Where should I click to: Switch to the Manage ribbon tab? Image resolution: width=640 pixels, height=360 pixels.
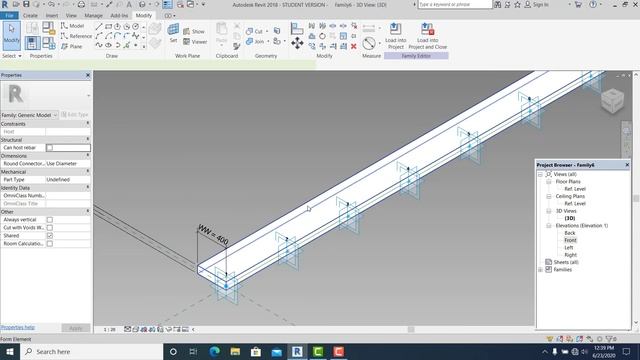point(93,16)
